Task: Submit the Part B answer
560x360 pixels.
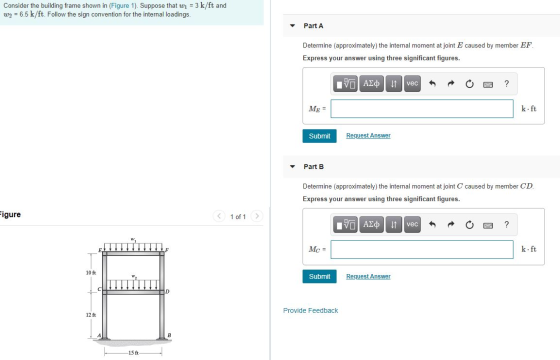Action: click(x=319, y=276)
